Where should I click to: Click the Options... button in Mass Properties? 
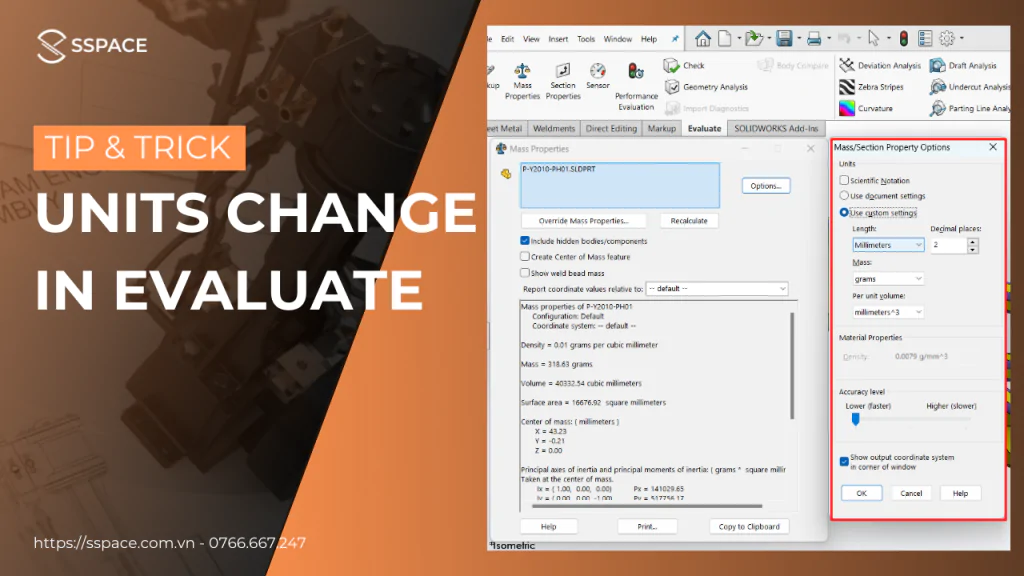pyautogui.click(x=766, y=186)
